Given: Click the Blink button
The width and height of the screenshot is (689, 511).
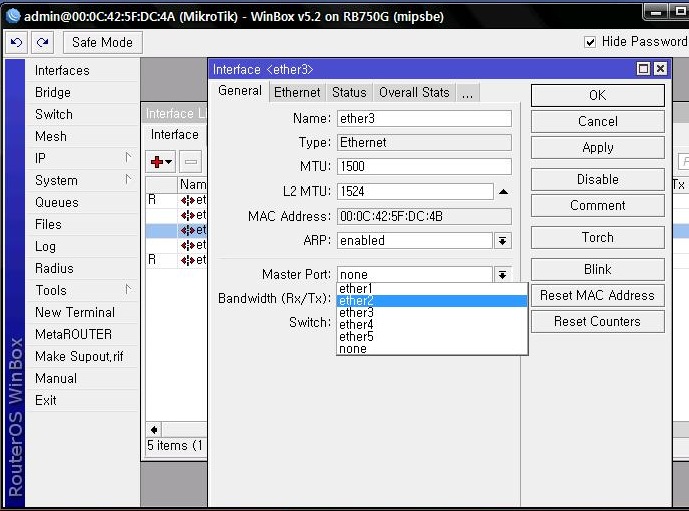Looking at the screenshot, I should tap(598, 269).
